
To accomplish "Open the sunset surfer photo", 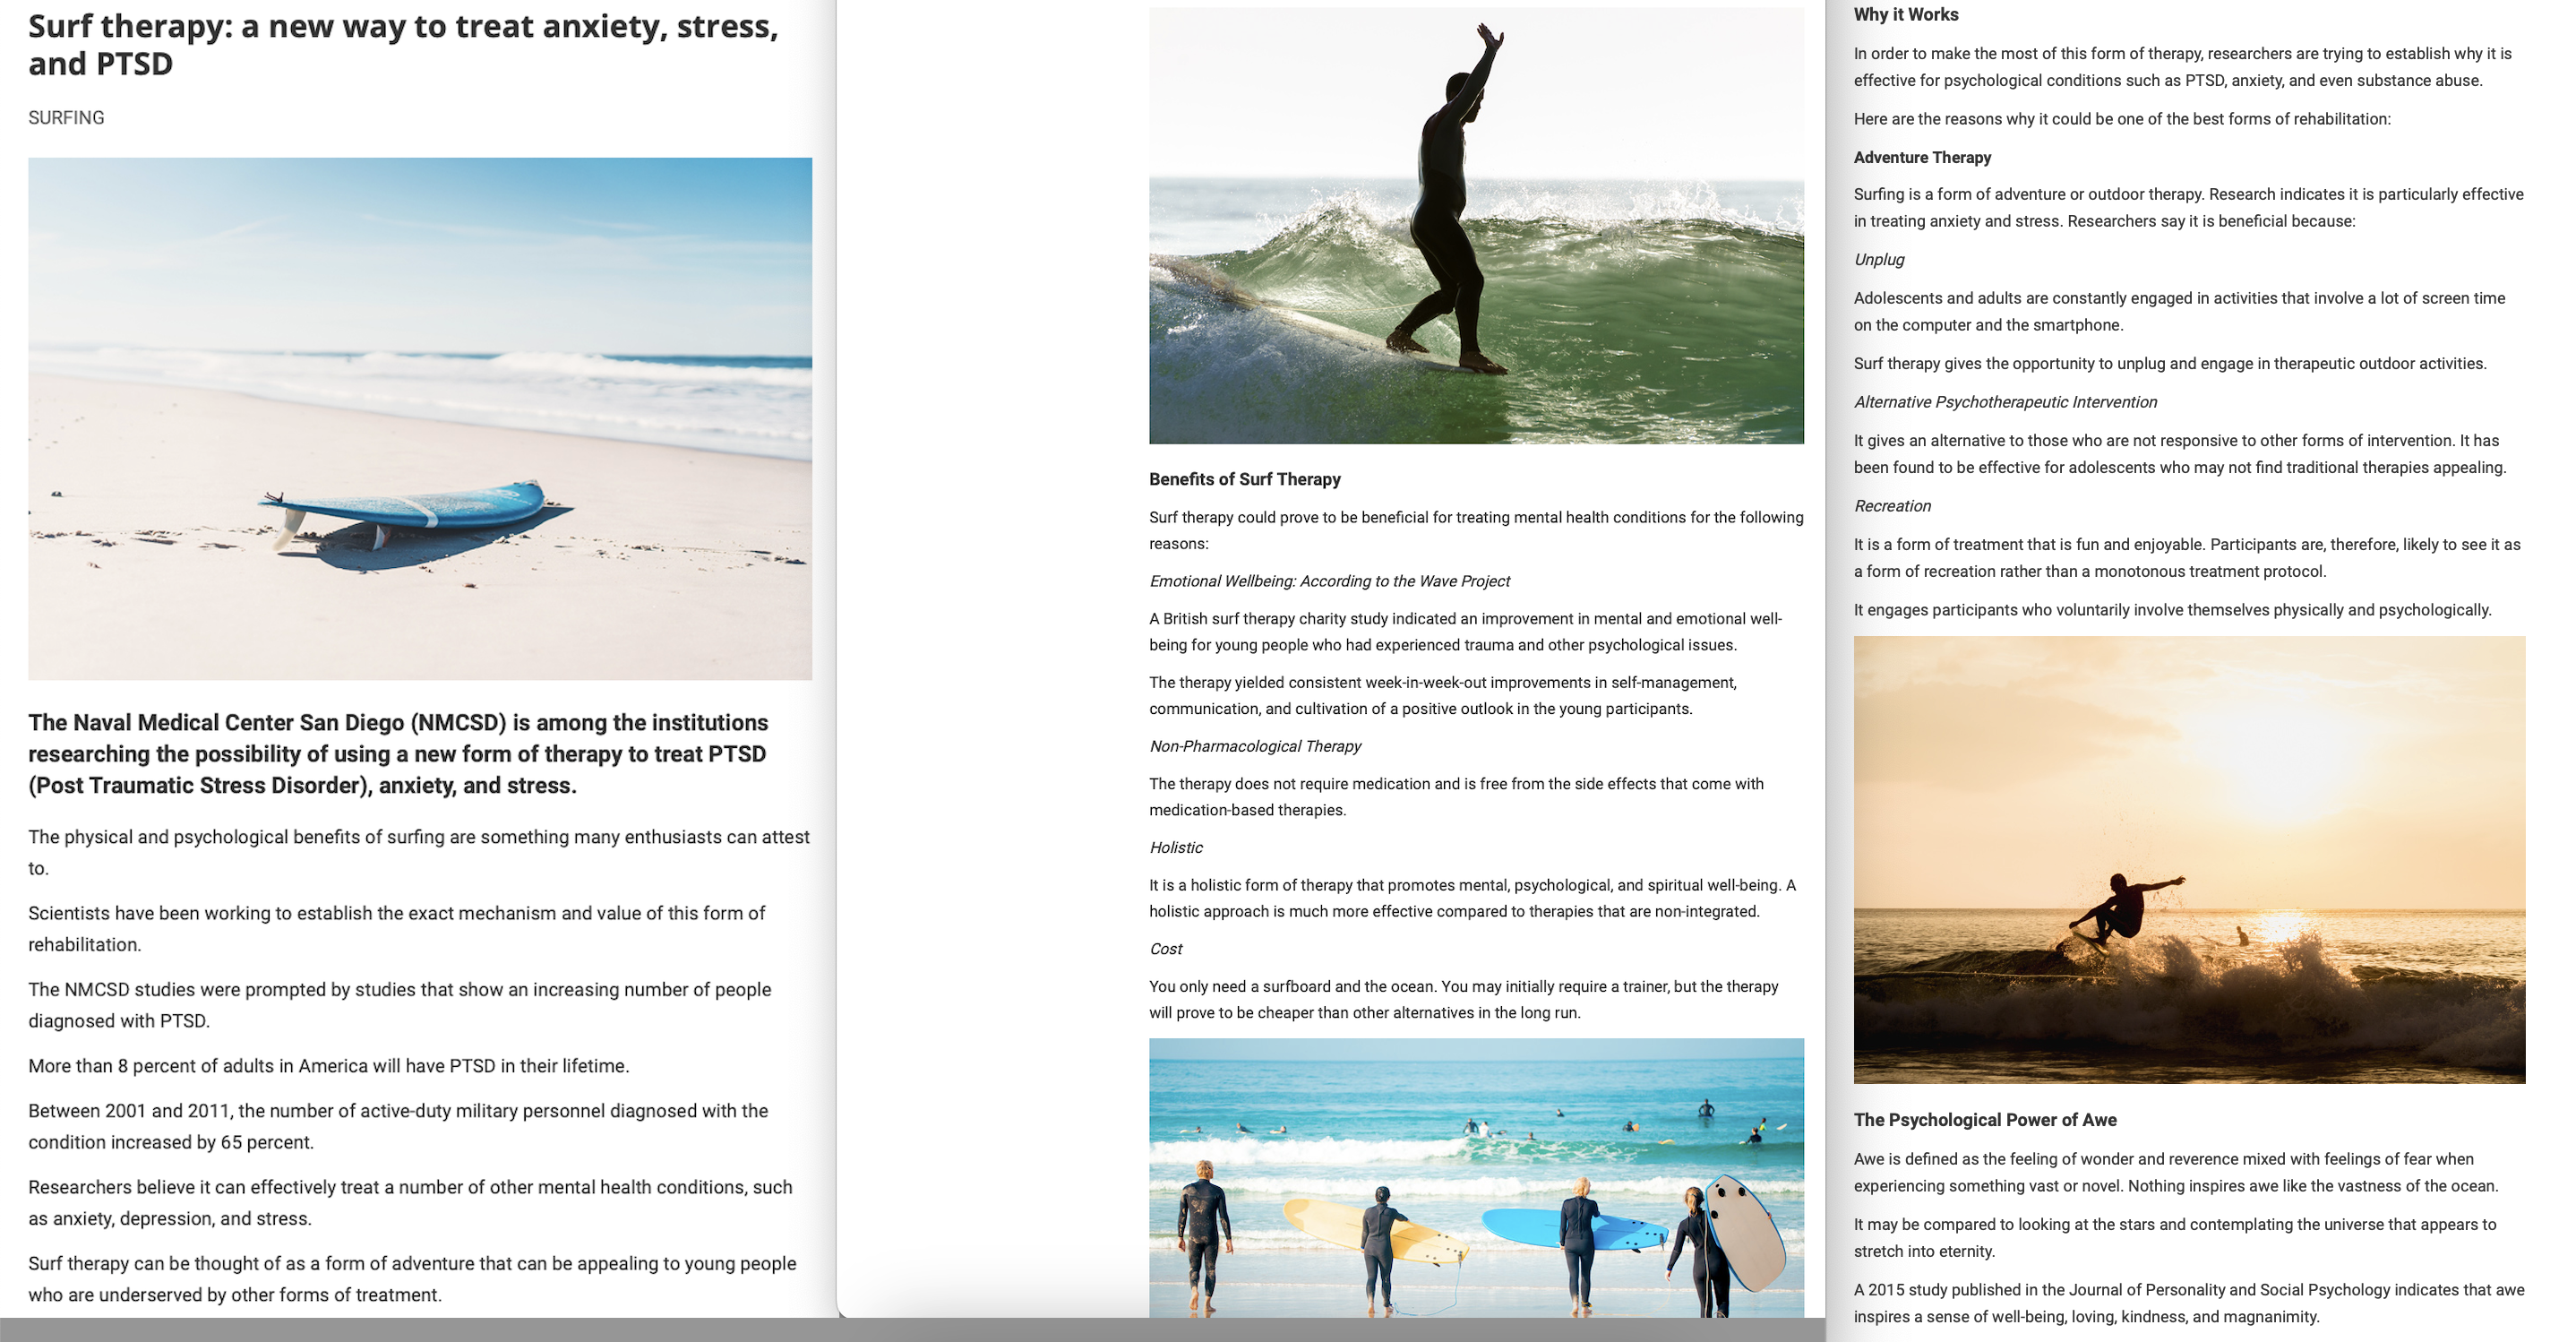I will (2189, 860).
